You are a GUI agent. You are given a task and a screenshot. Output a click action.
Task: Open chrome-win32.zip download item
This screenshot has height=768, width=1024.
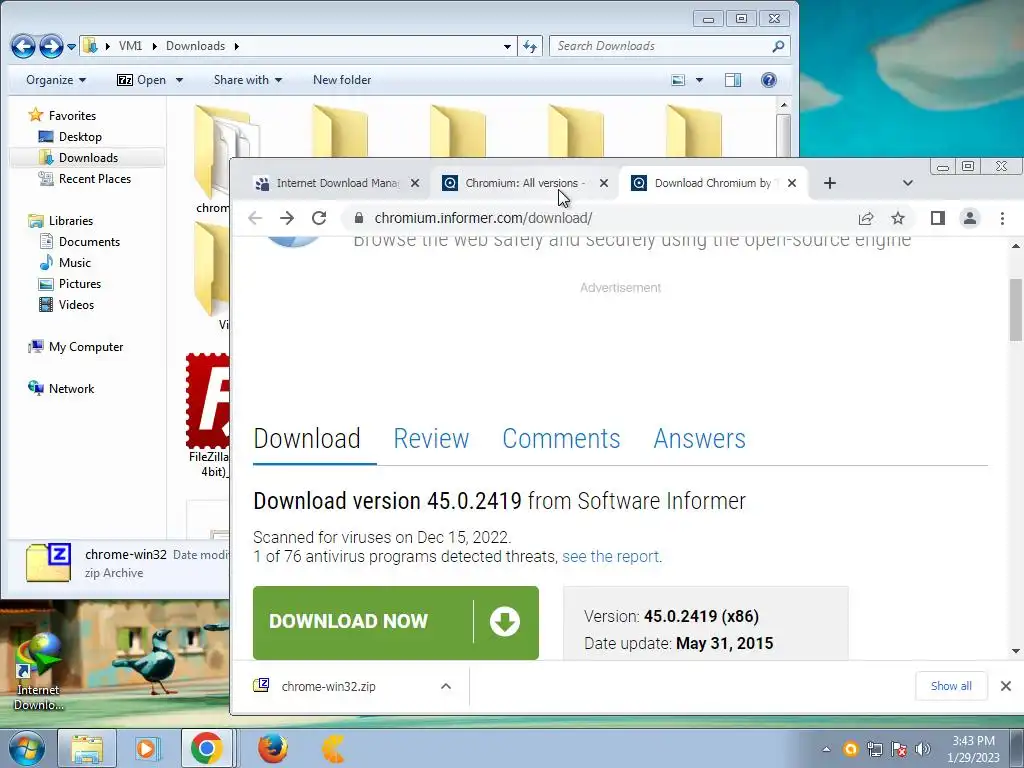point(328,686)
